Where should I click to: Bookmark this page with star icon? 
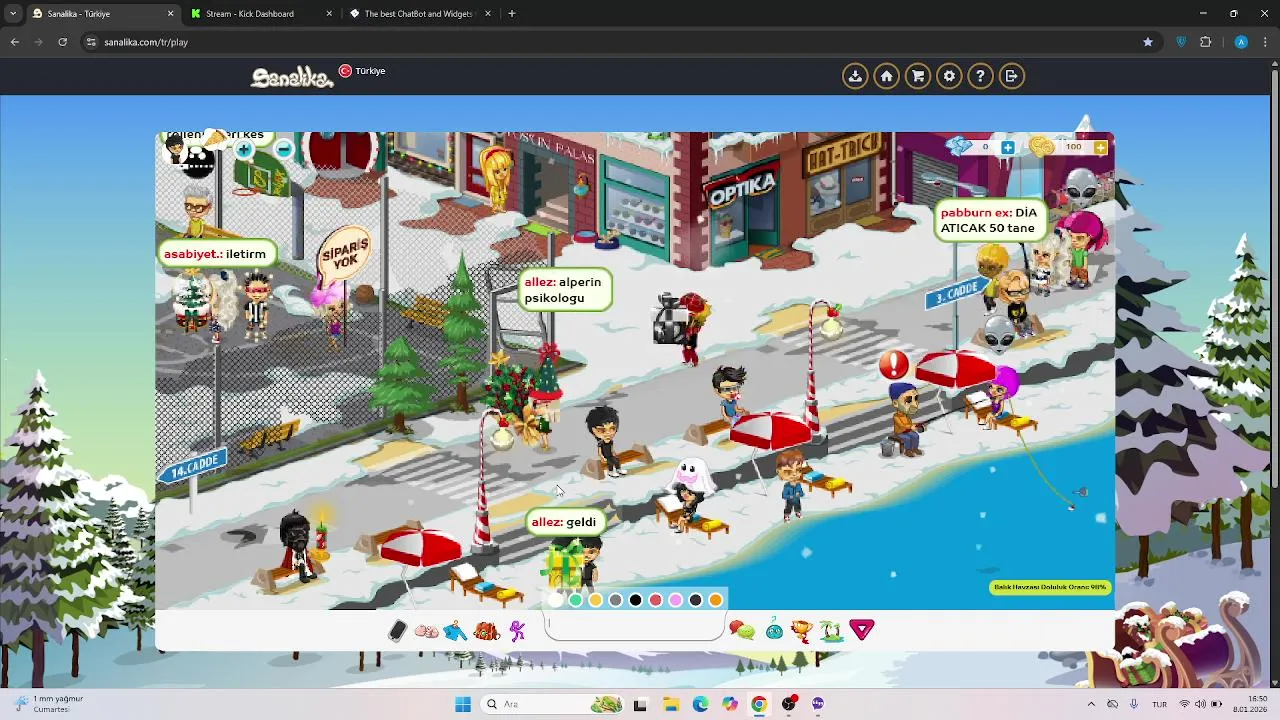click(x=1148, y=42)
